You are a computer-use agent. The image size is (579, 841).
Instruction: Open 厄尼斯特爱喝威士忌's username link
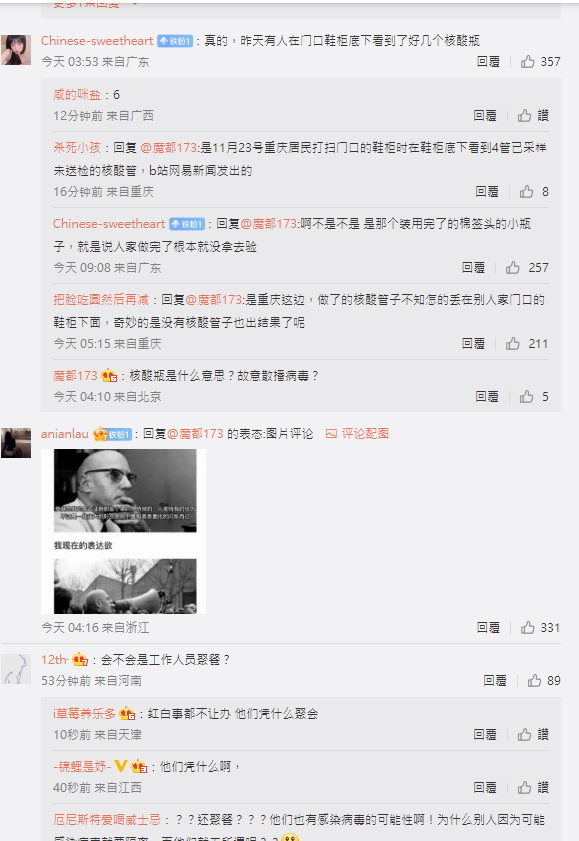(x=107, y=820)
